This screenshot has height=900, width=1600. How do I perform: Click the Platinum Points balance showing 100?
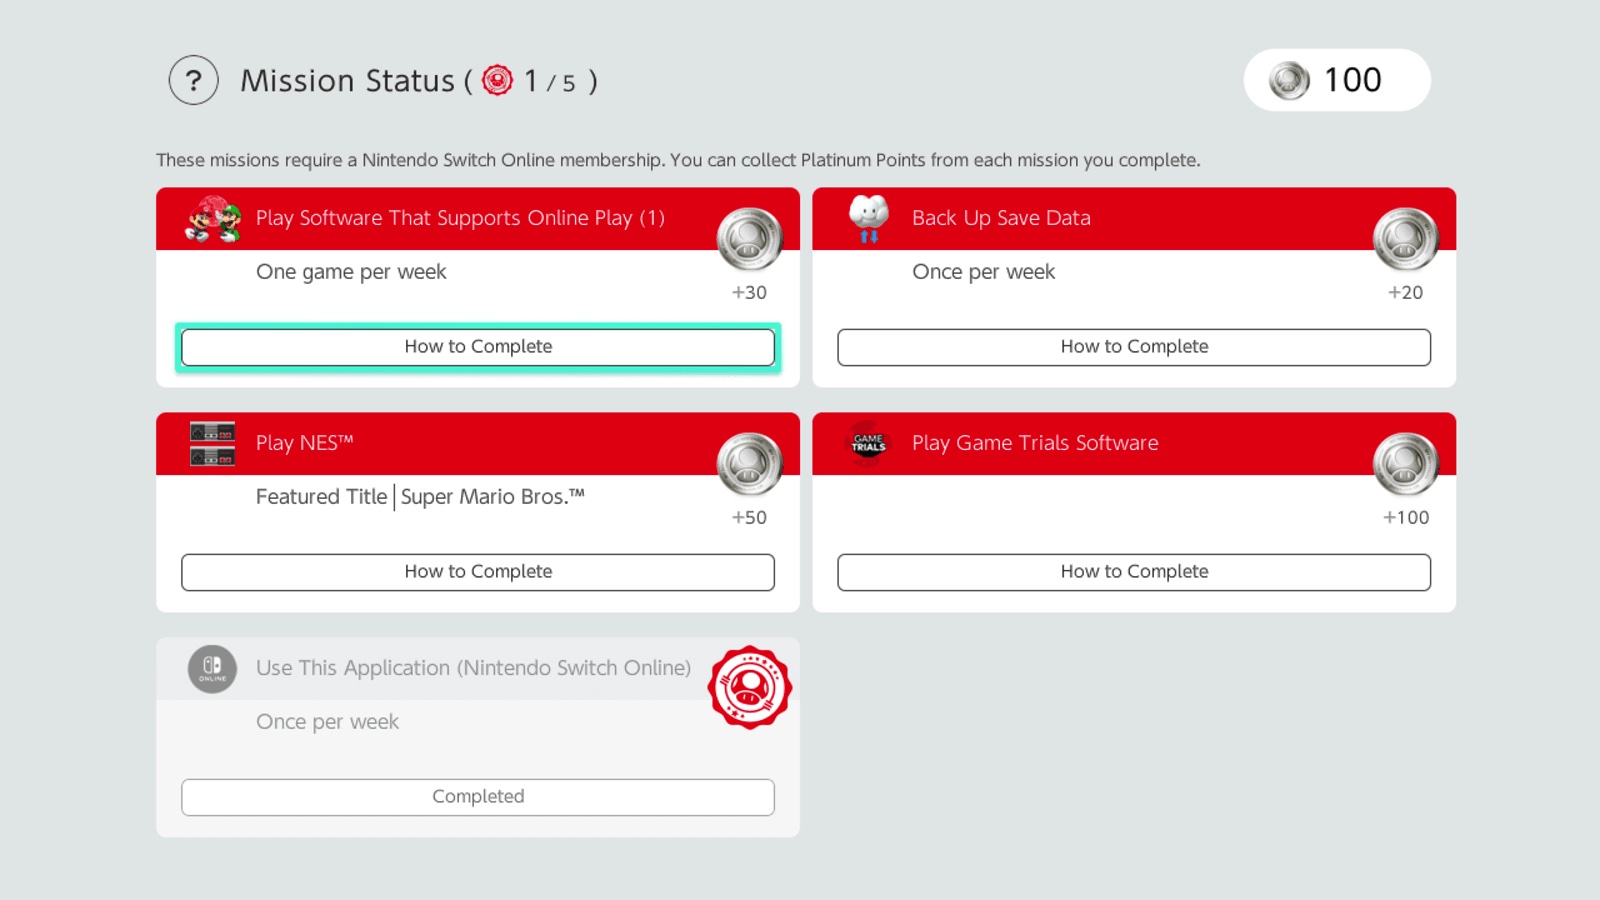tap(1336, 80)
